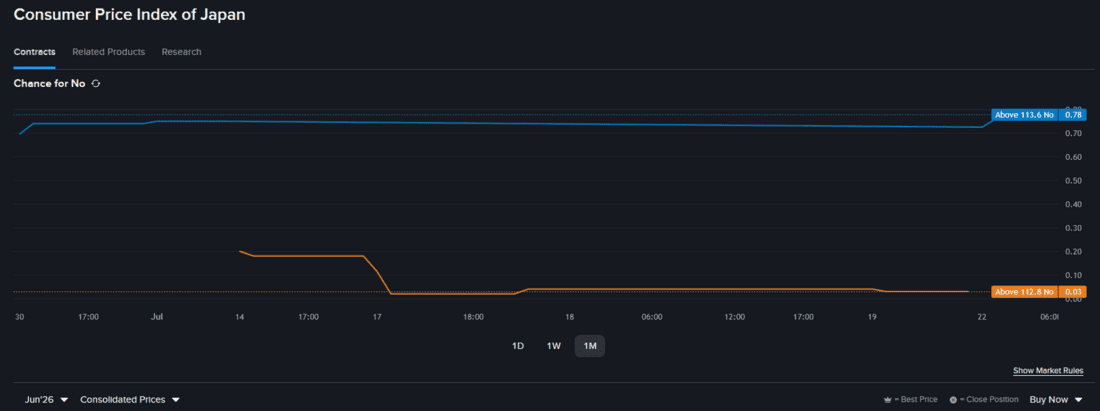
Task: Open the Buy Now dropdown
Action: tap(1056, 399)
